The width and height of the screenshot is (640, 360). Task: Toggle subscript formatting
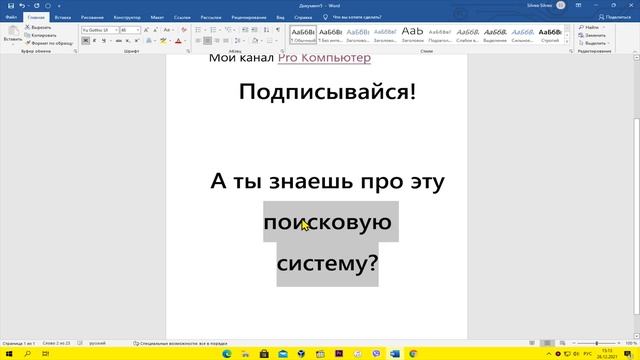[127, 41]
